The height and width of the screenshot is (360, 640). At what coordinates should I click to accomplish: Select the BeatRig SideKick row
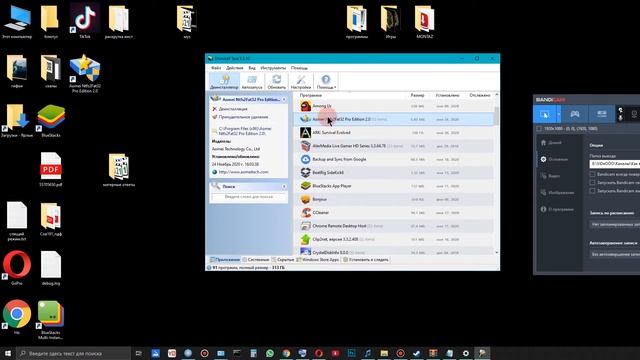pyautogui.click(x=394, y=173)
